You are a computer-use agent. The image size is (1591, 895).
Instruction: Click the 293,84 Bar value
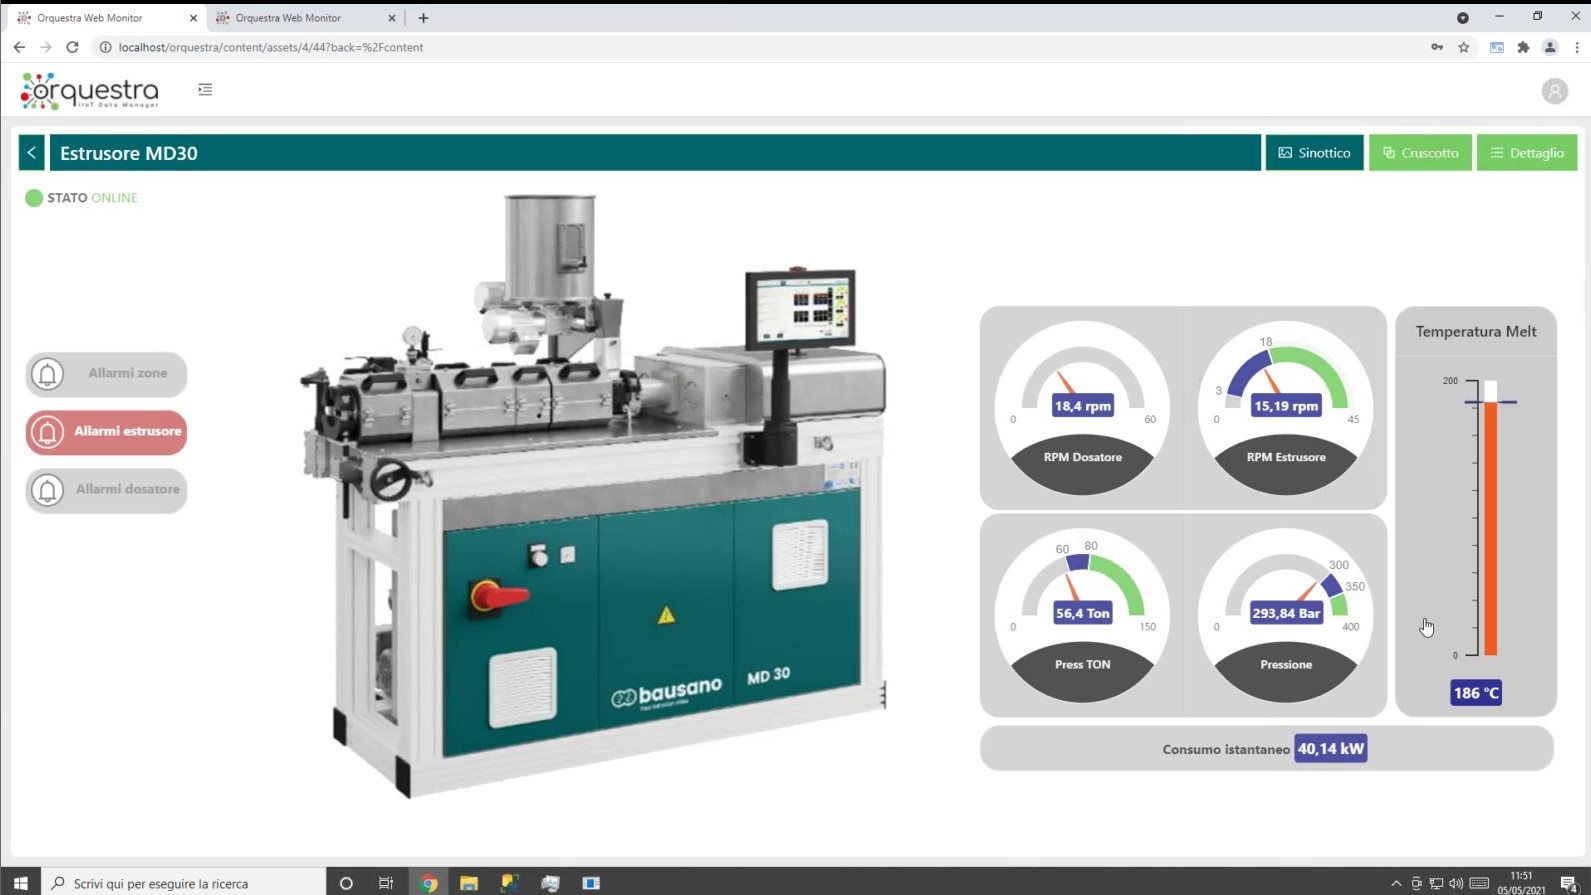click(x=1286, y=613)
